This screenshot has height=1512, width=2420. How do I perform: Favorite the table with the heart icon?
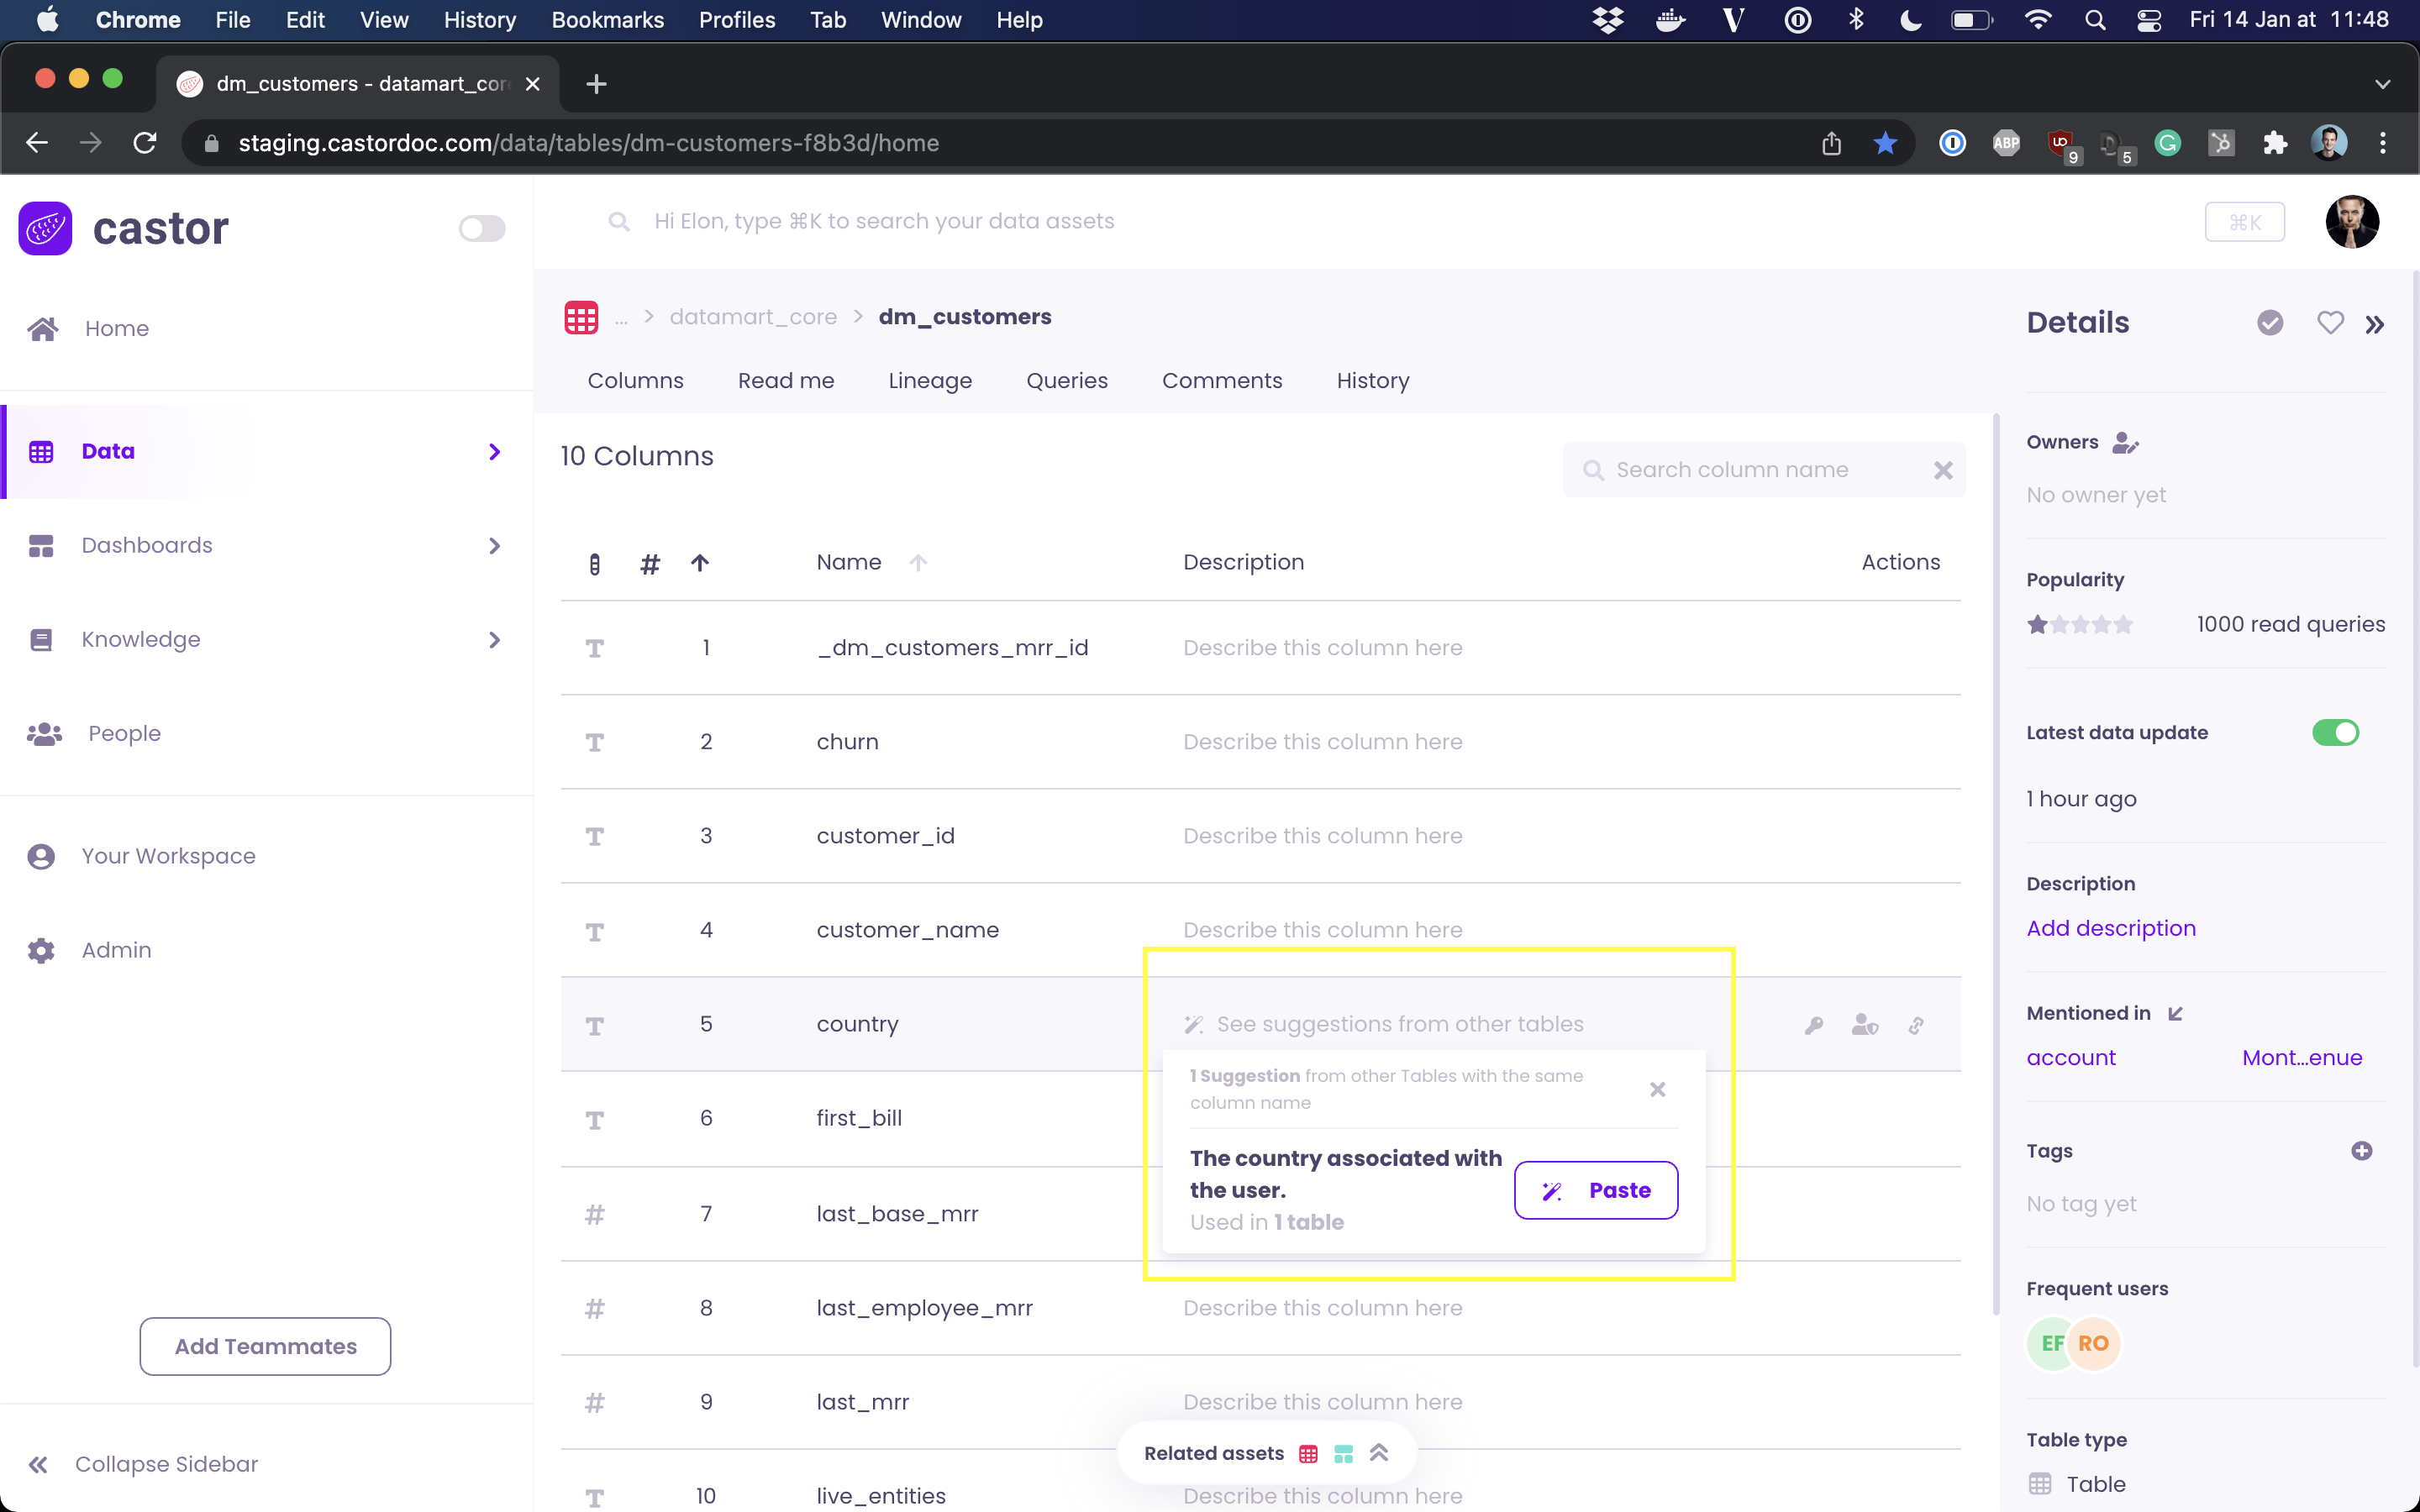point(2329,322)
